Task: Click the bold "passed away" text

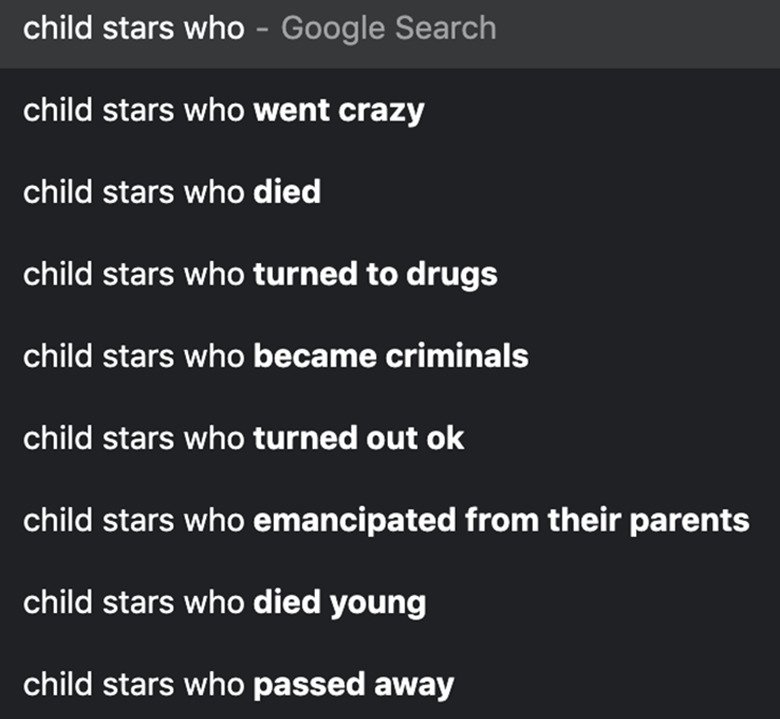Action: pyautogui.click(x=353, y=685)
